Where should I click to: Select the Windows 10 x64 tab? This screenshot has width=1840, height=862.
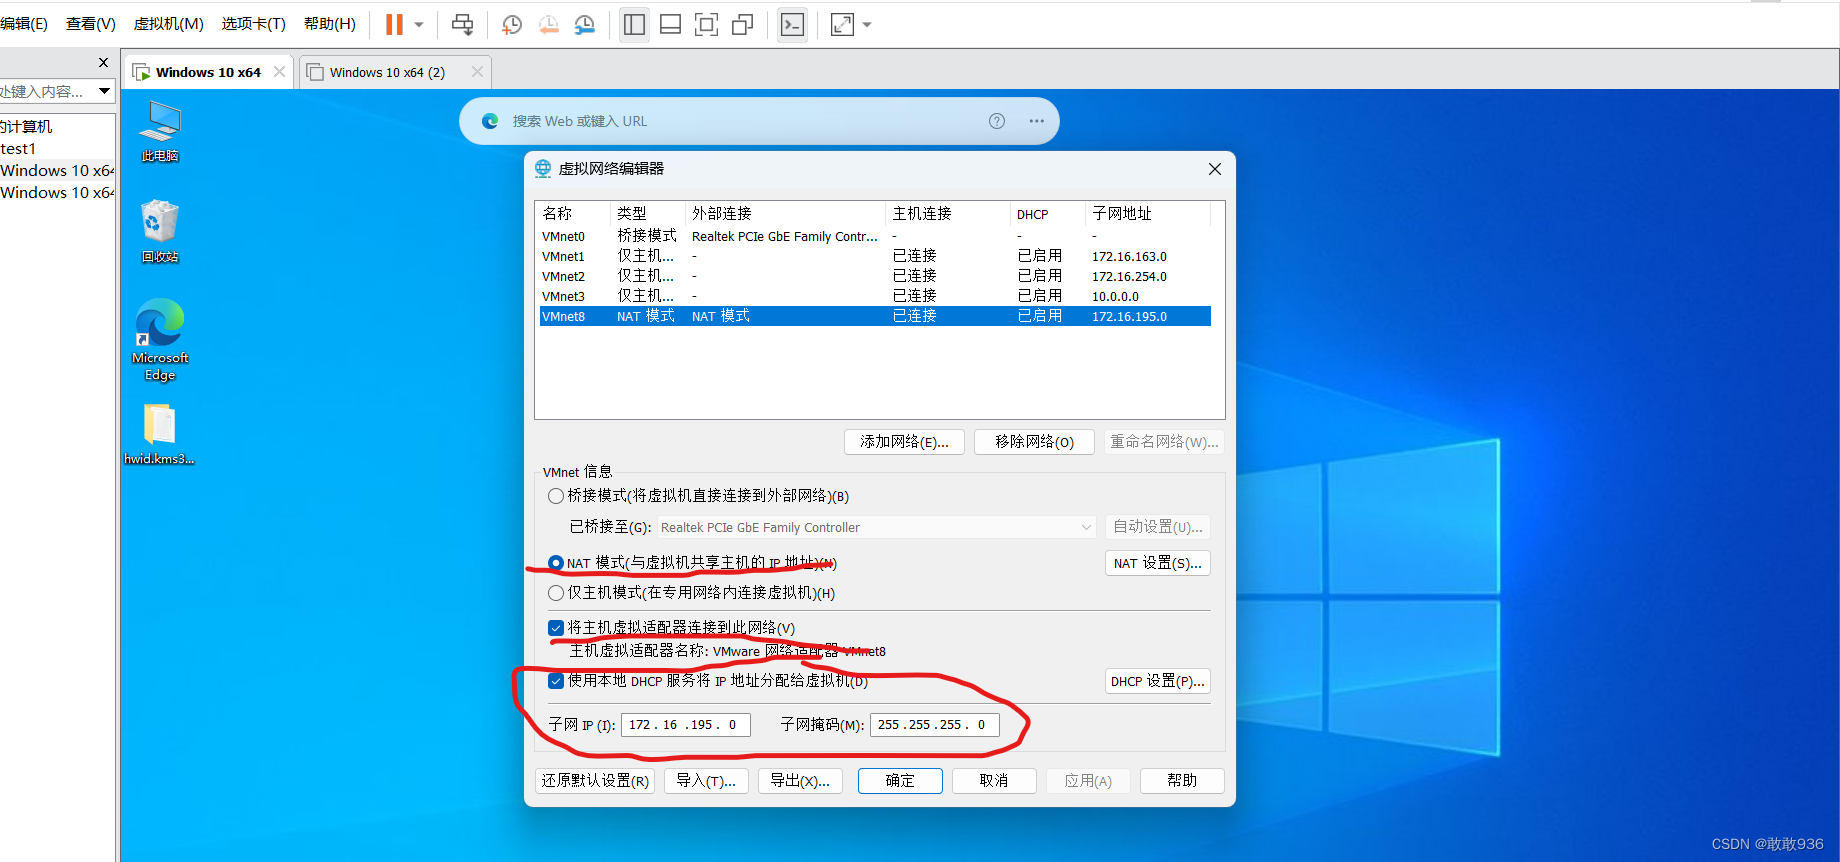pos(208,72)
